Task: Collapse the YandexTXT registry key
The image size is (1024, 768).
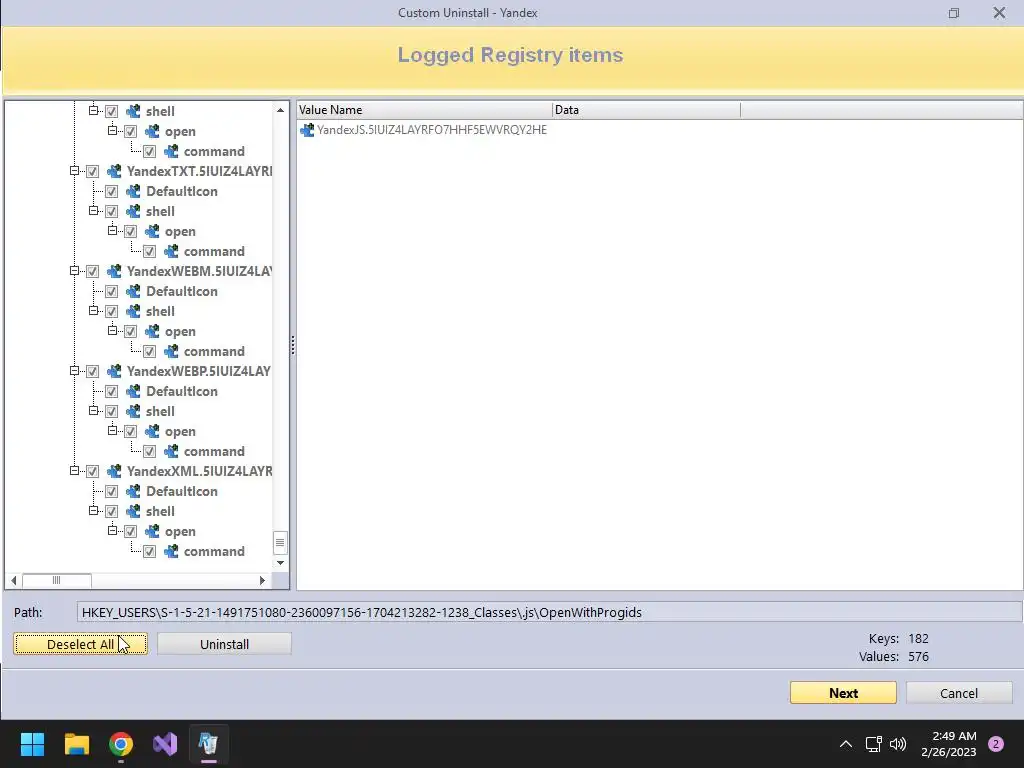Action: pos(74,170)
